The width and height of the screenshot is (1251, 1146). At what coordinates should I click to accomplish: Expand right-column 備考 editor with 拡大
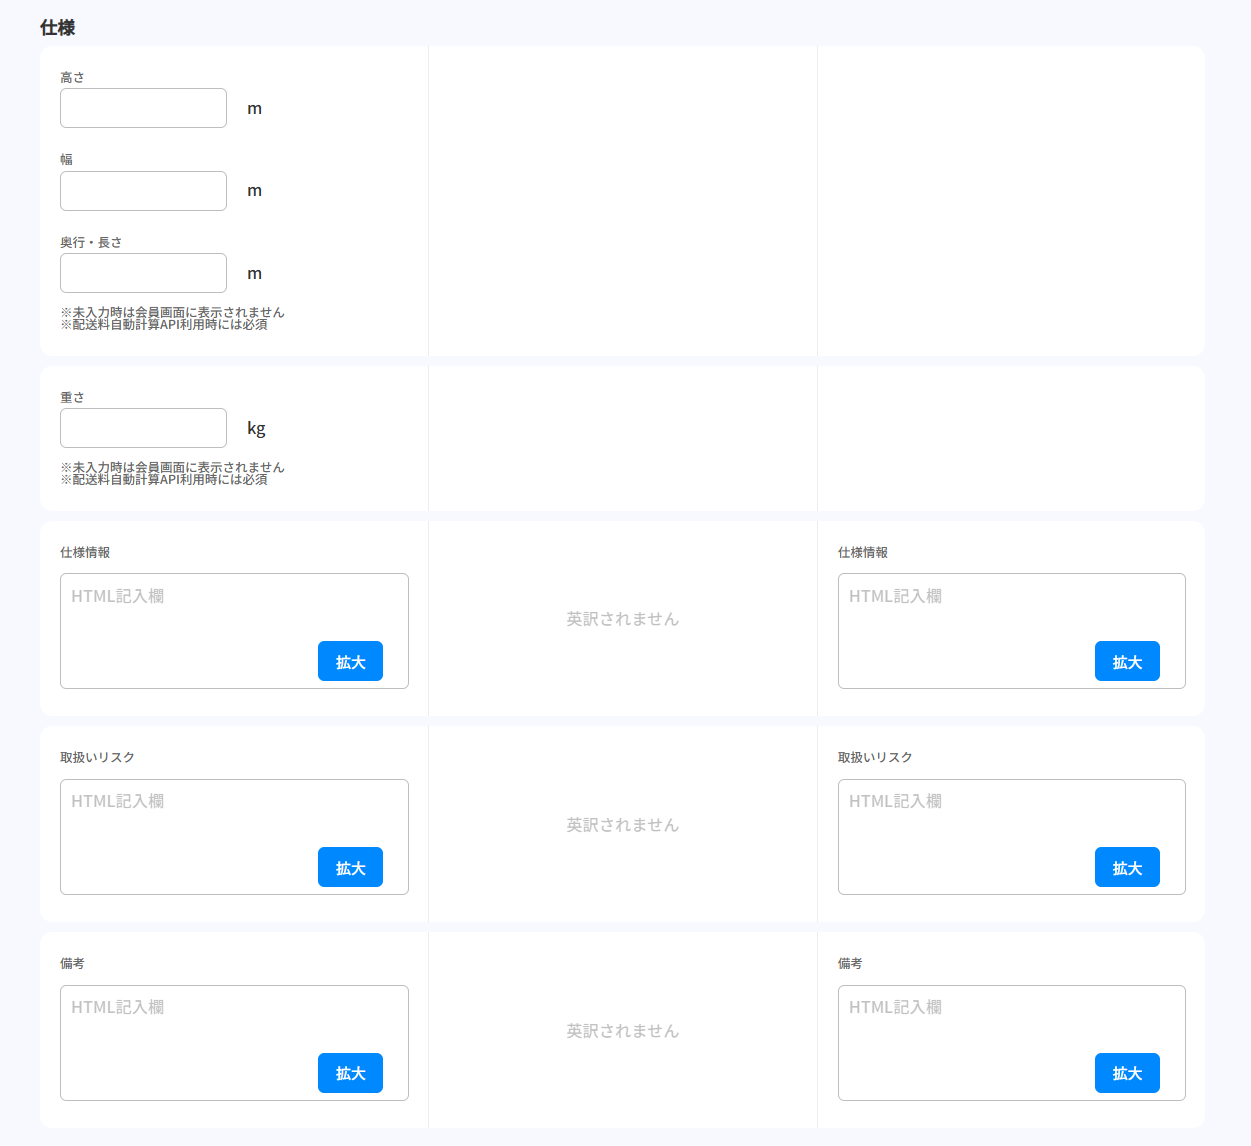pos(1127,1073)
